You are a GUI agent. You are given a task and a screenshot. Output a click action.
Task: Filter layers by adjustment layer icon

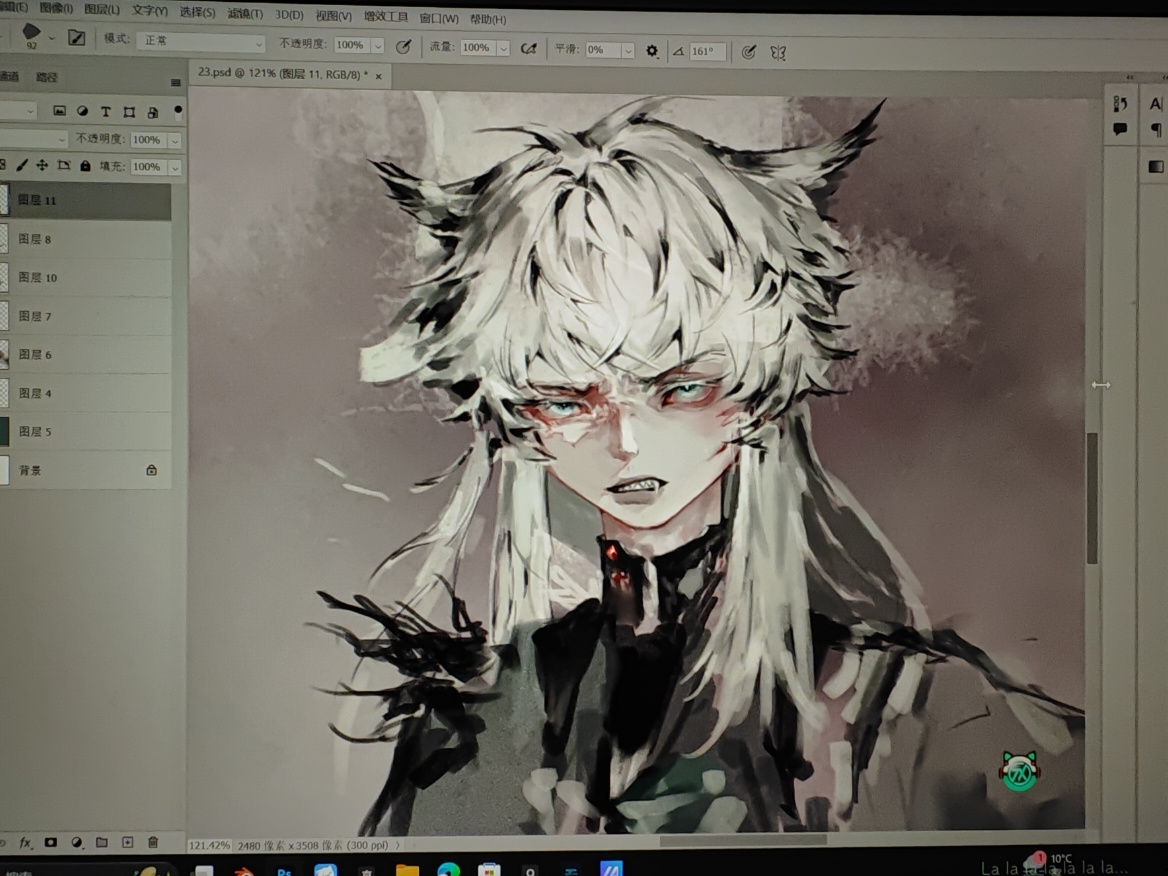pyautogui.click(x=83, y=111)
